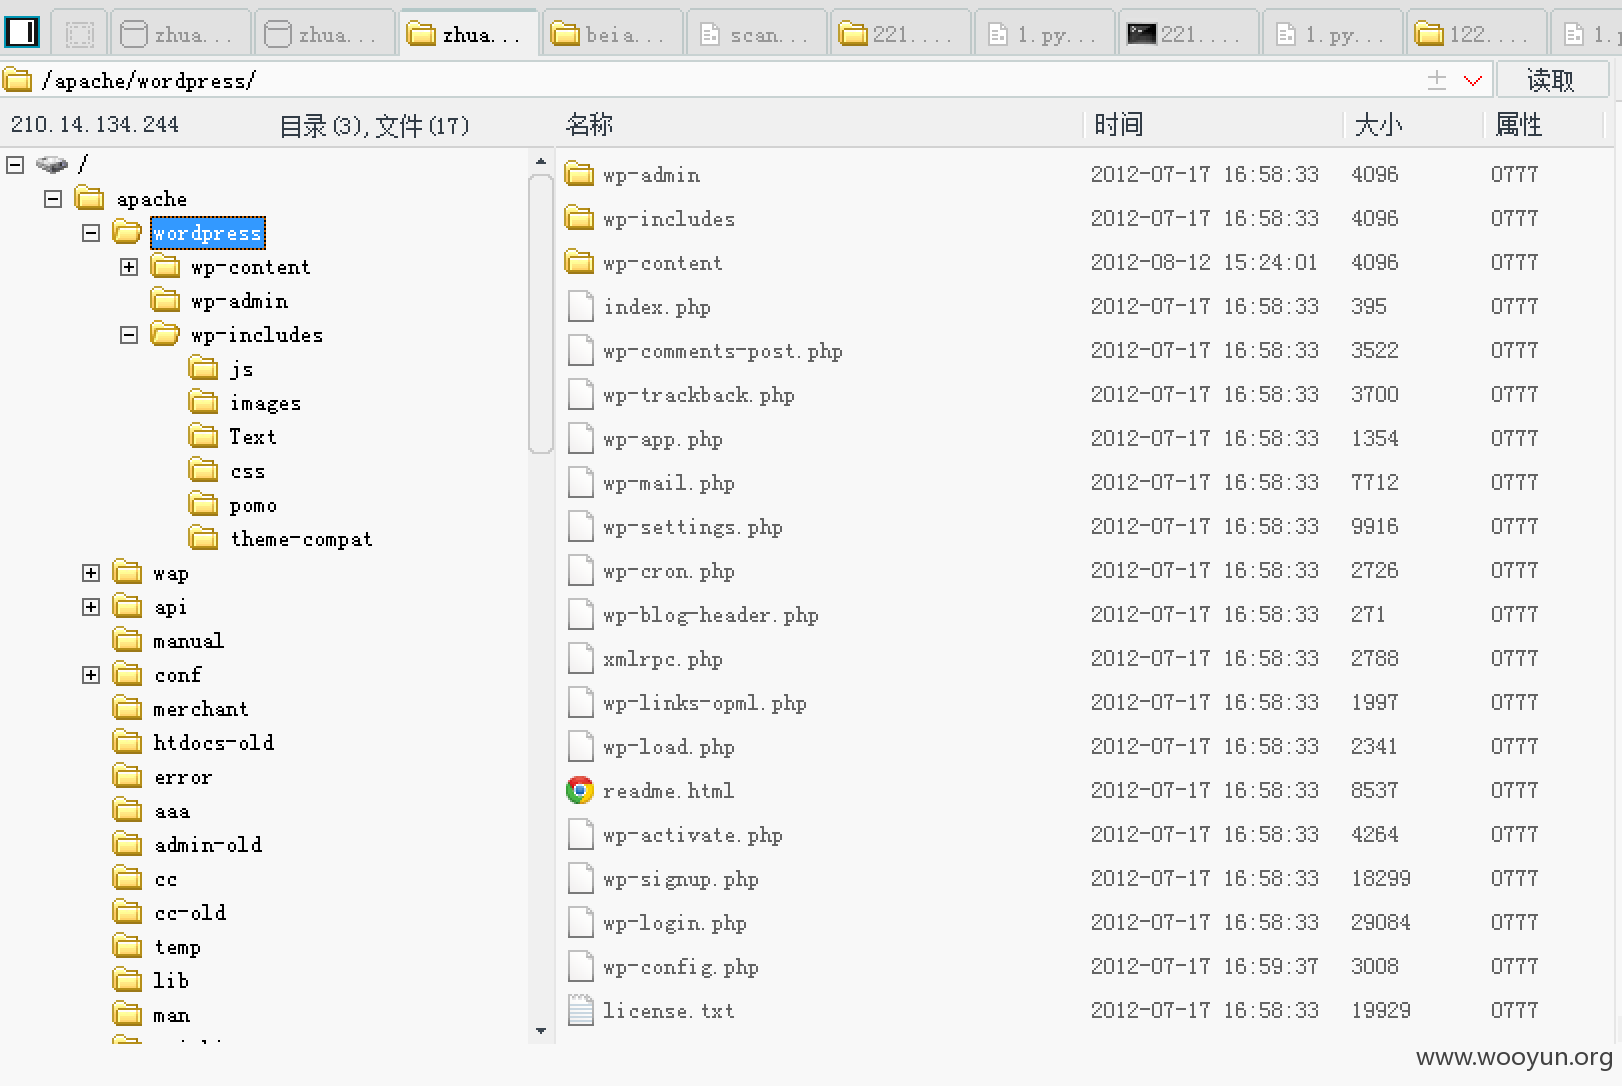
Task: Select the wp-signup.php file icon
Action: tap(580, 878)
